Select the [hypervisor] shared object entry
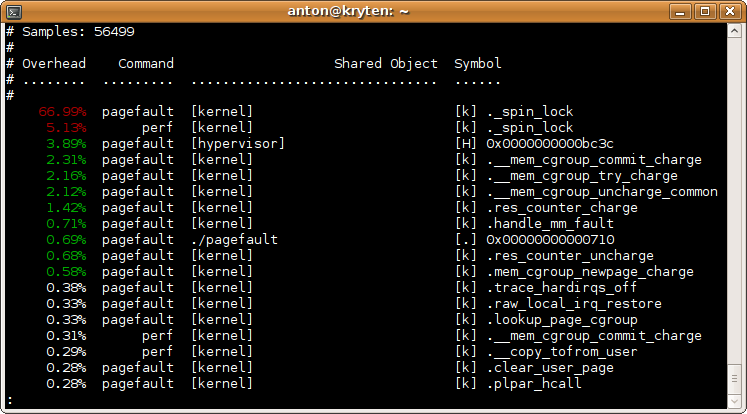The height and width of the screenshot is (414, 747). 238,143
